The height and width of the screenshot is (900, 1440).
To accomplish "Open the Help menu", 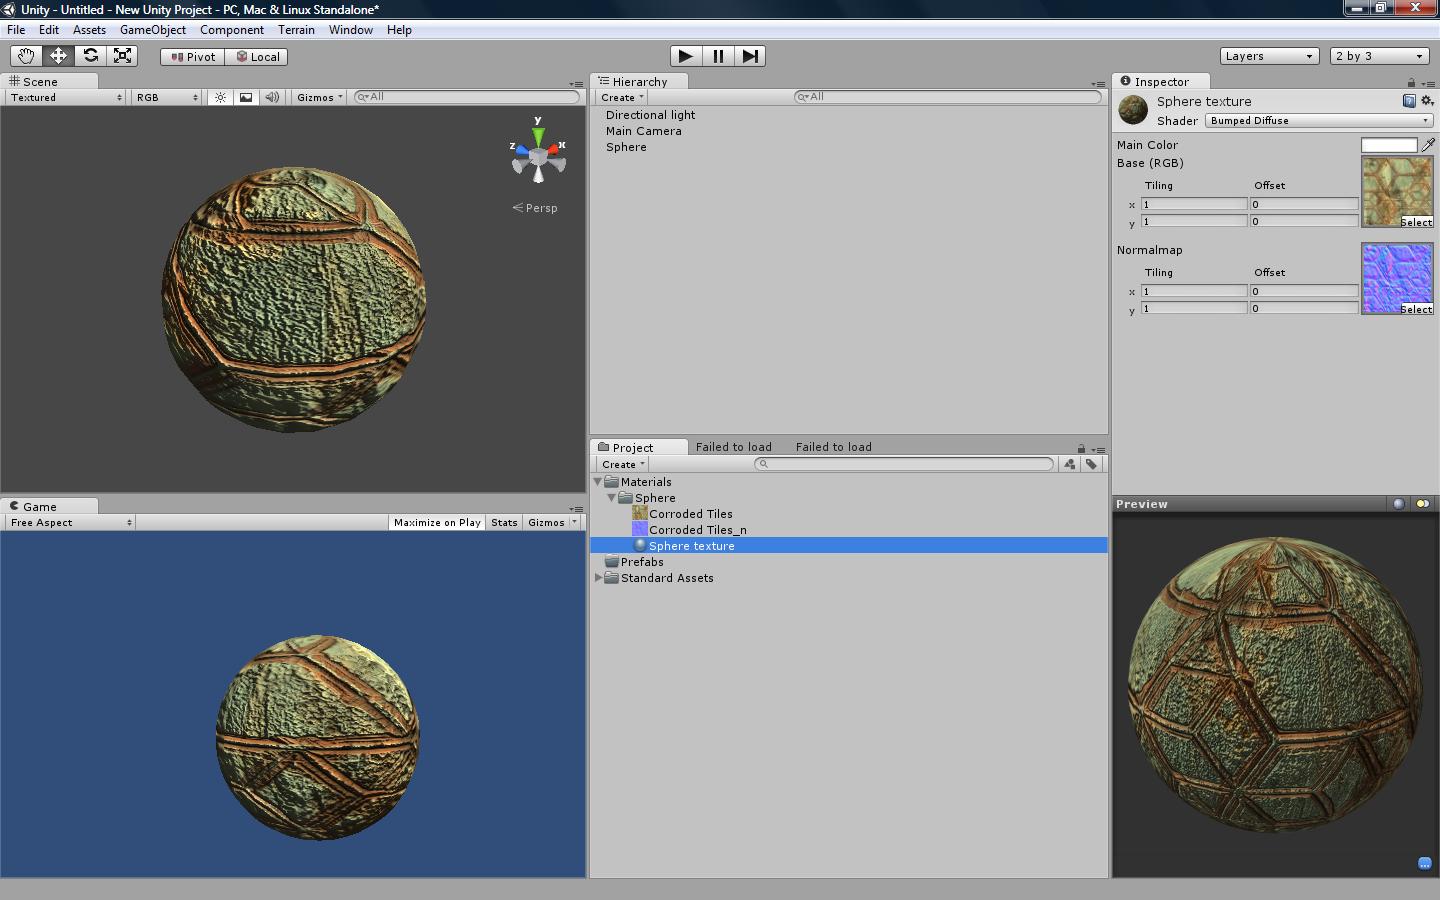I will point(399,30).
